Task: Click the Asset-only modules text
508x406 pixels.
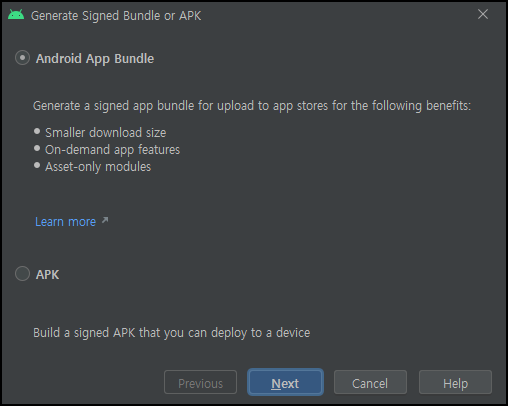Action: pos(98,167)
